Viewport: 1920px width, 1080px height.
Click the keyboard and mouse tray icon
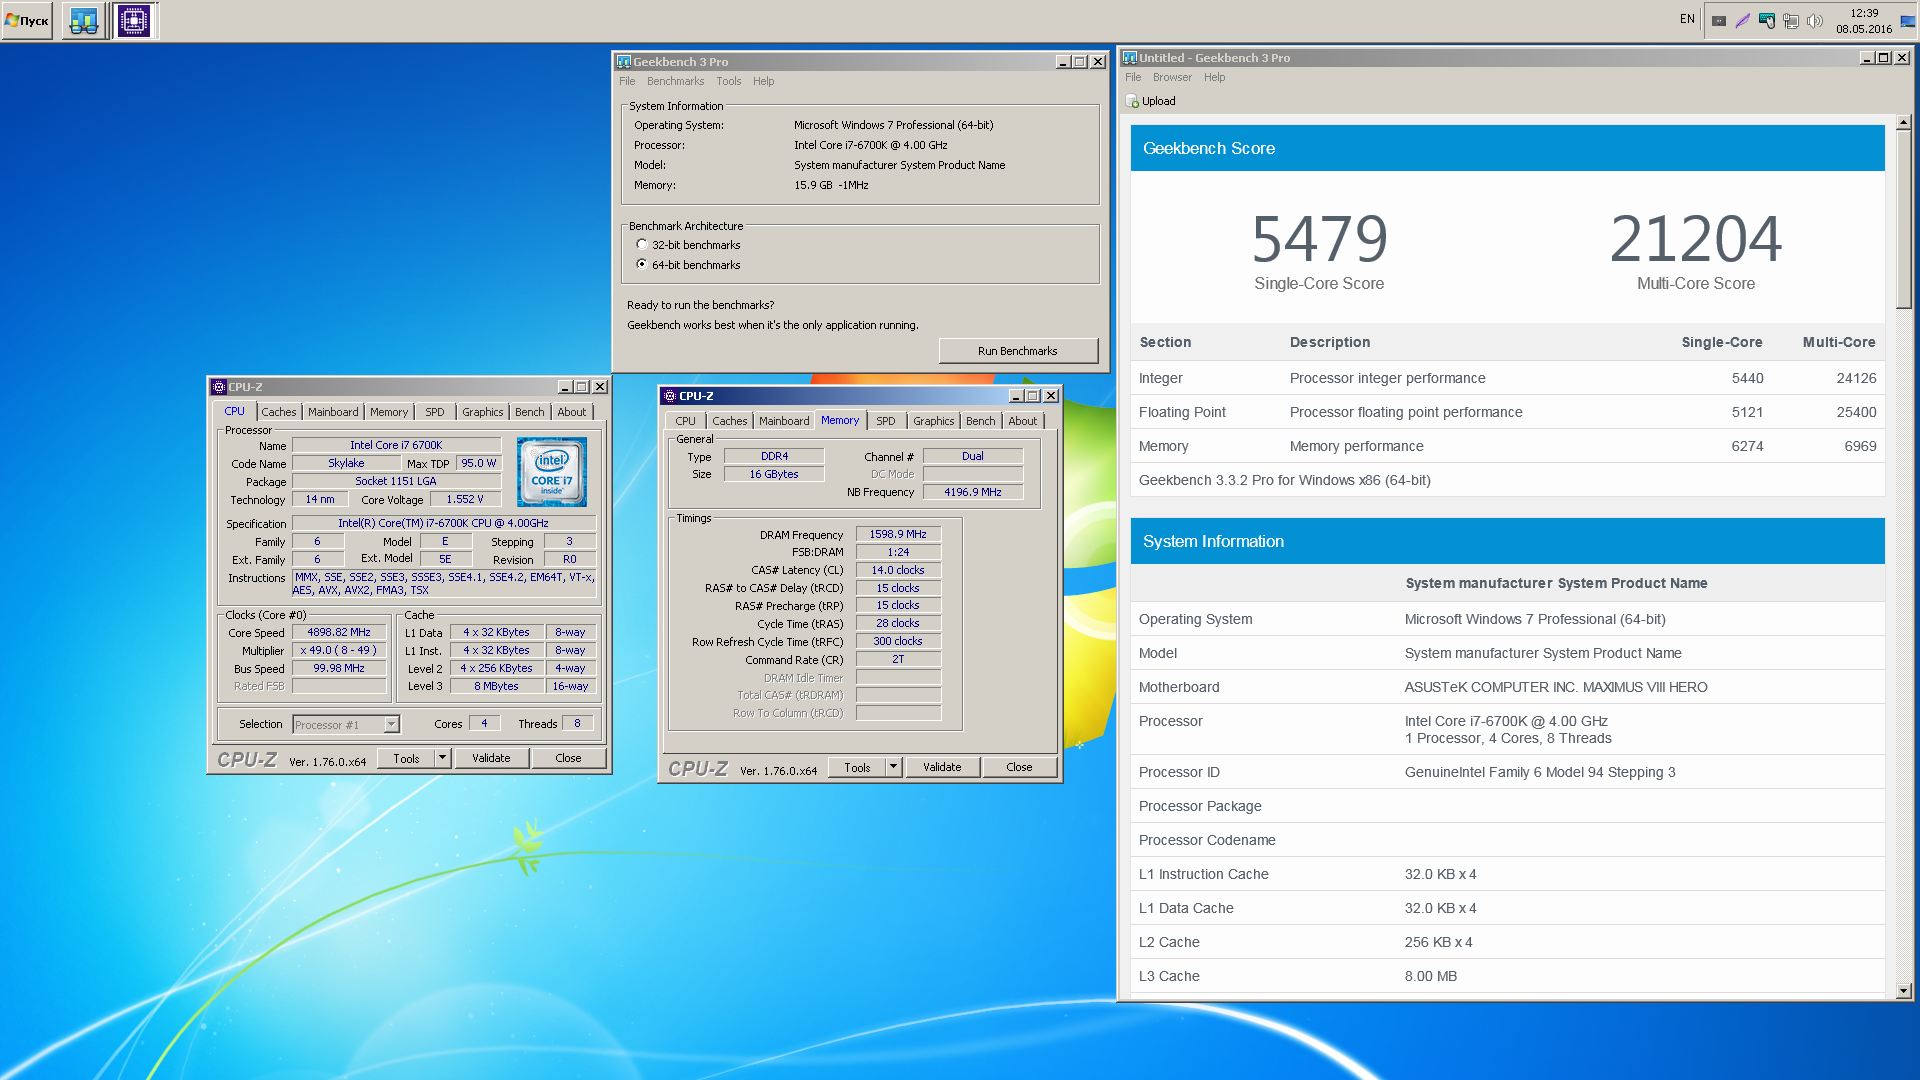click(x=1767, y=20)
